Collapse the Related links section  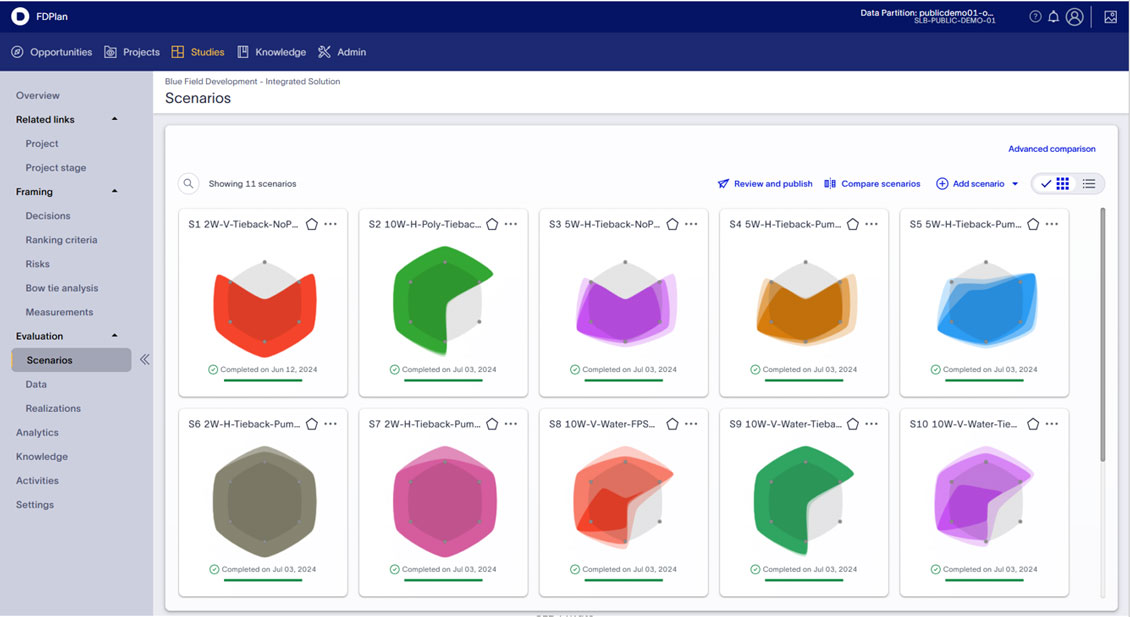(114, 120)
